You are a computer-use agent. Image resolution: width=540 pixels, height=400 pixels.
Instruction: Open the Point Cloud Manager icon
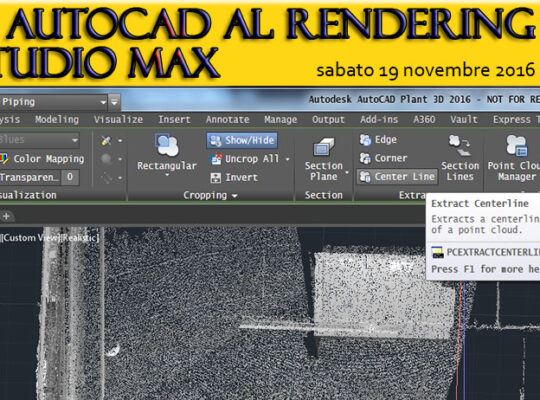516,146
